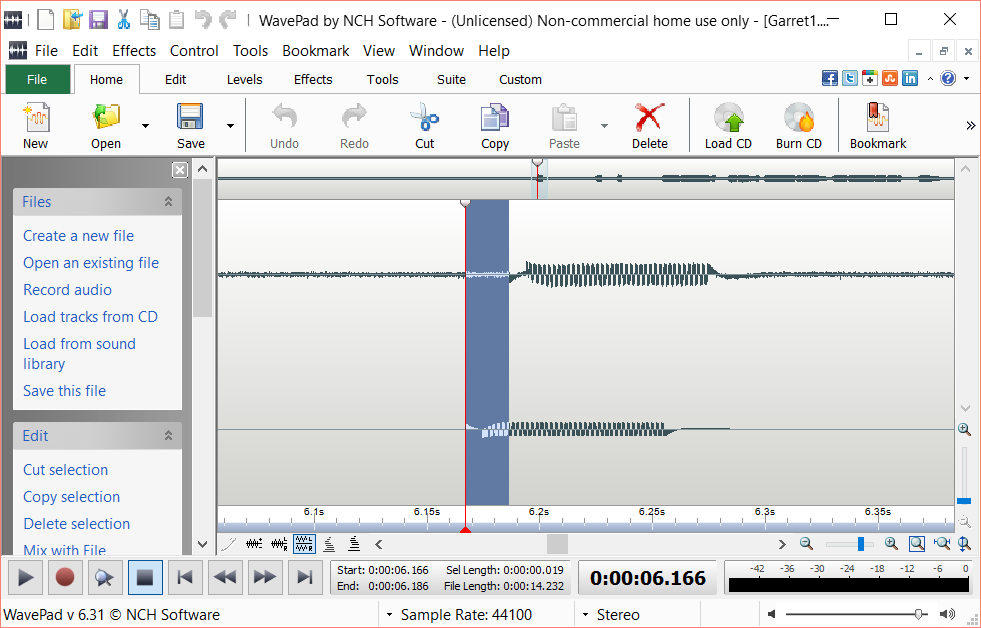Image resolution: width=981 pixels, height=628 pixels.
Task: Click the LinkedIn share icon
Action: (910, 78)
